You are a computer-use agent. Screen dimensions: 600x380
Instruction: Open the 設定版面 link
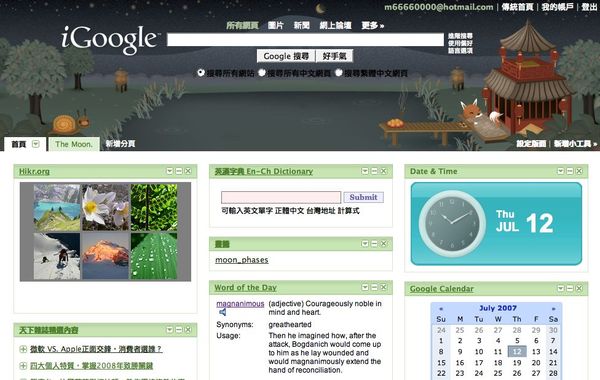[531, 144]
